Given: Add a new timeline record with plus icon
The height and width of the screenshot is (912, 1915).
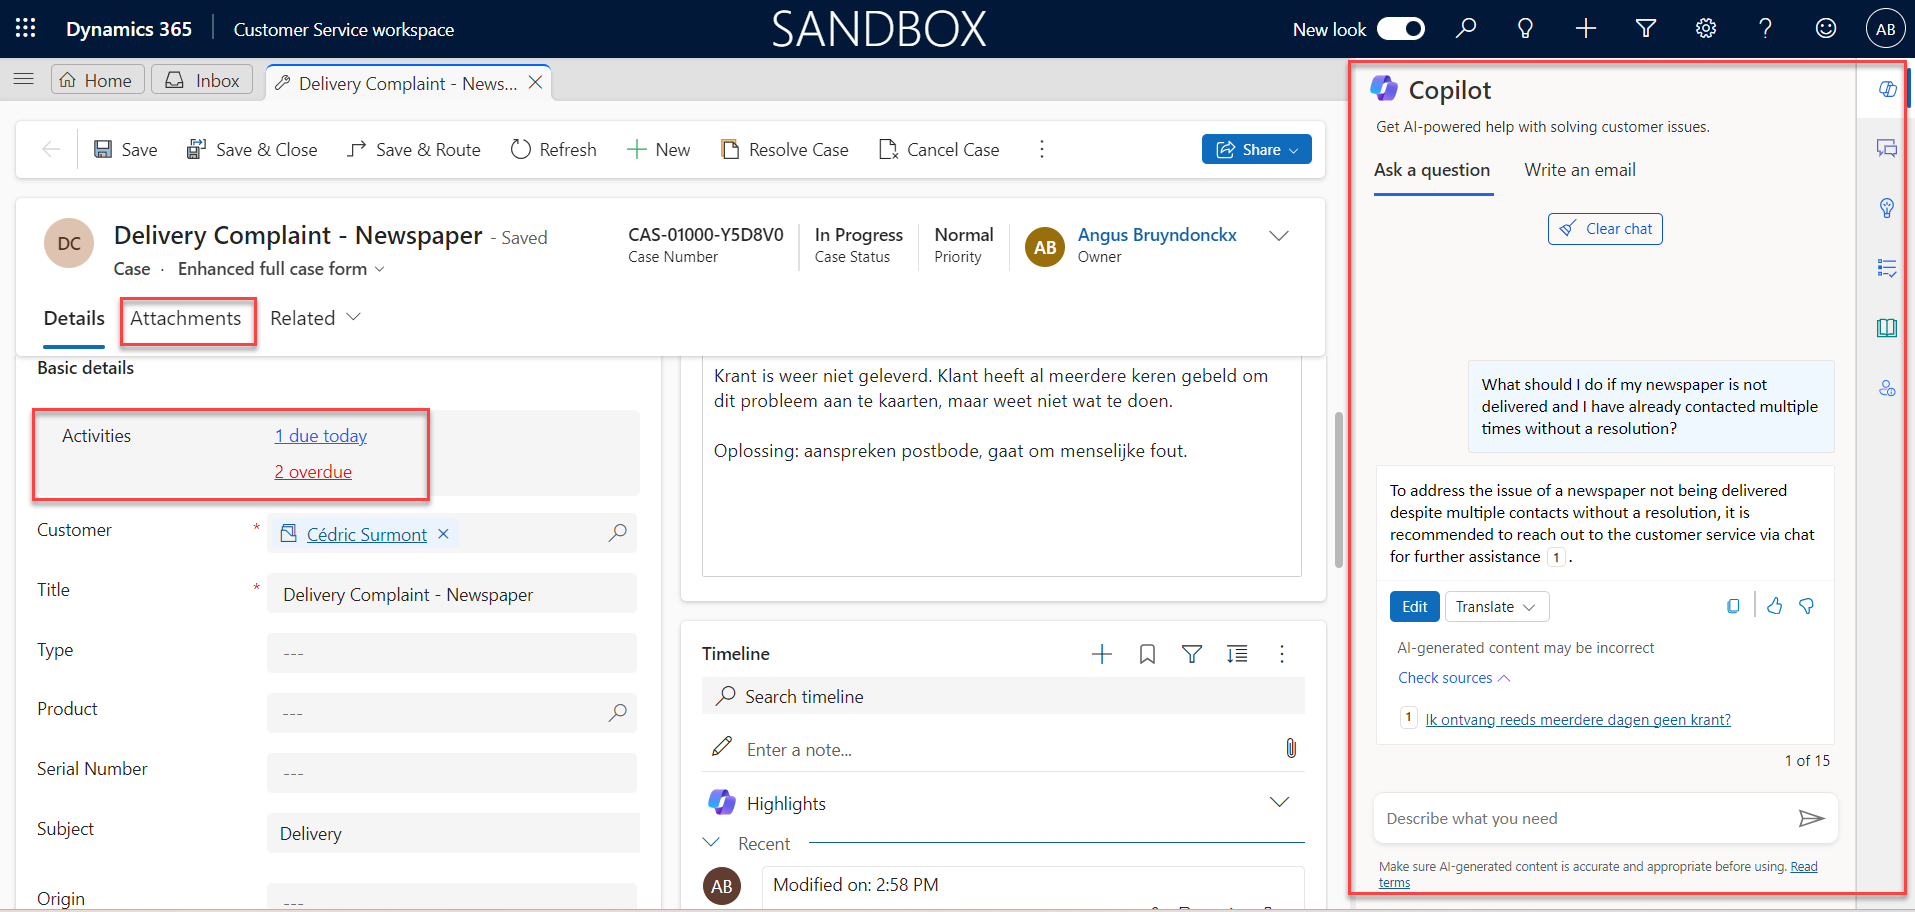Looking at the screenshot, I should (1101, 653).
